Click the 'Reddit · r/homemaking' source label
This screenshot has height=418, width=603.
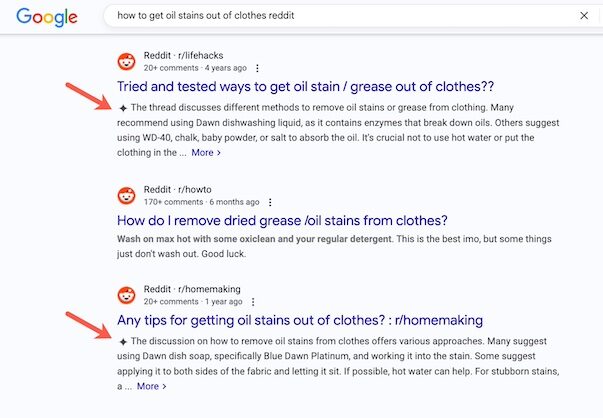point(195,288)
